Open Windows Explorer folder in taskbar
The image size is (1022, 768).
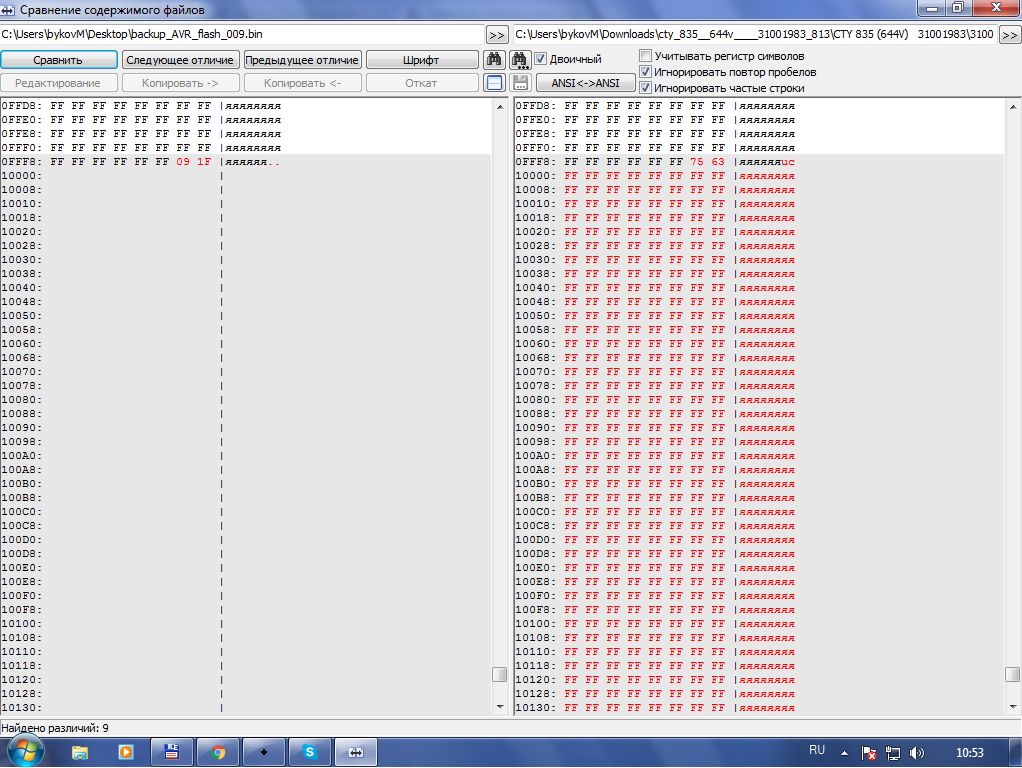click(x=80, y=751)
